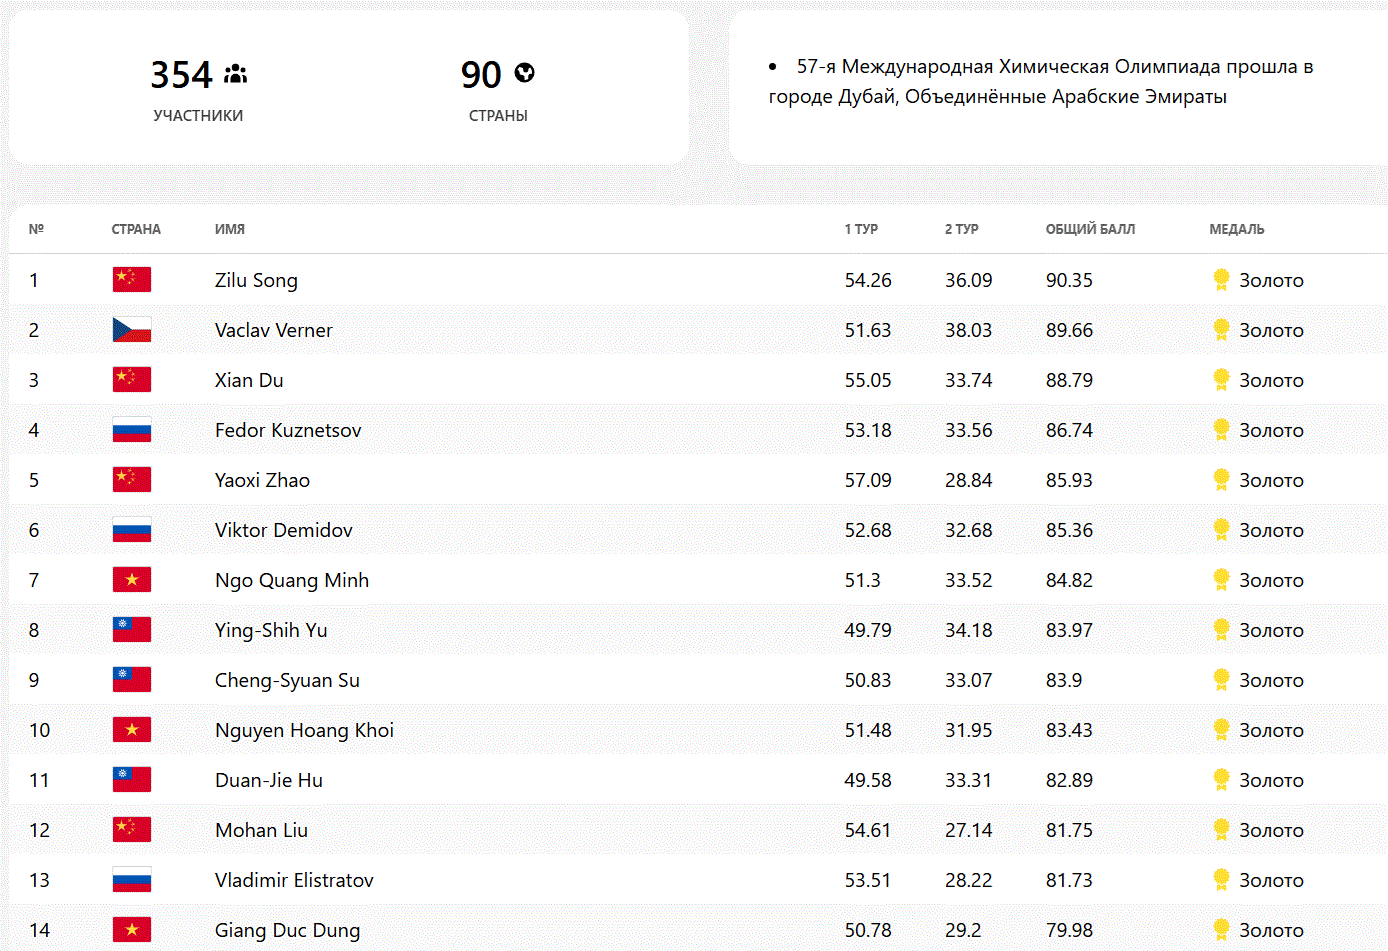Click Czech flag next to Vaclav Verner
Image resolution: width=1388 pixels, height=951 pixels.
pos(132,330)
